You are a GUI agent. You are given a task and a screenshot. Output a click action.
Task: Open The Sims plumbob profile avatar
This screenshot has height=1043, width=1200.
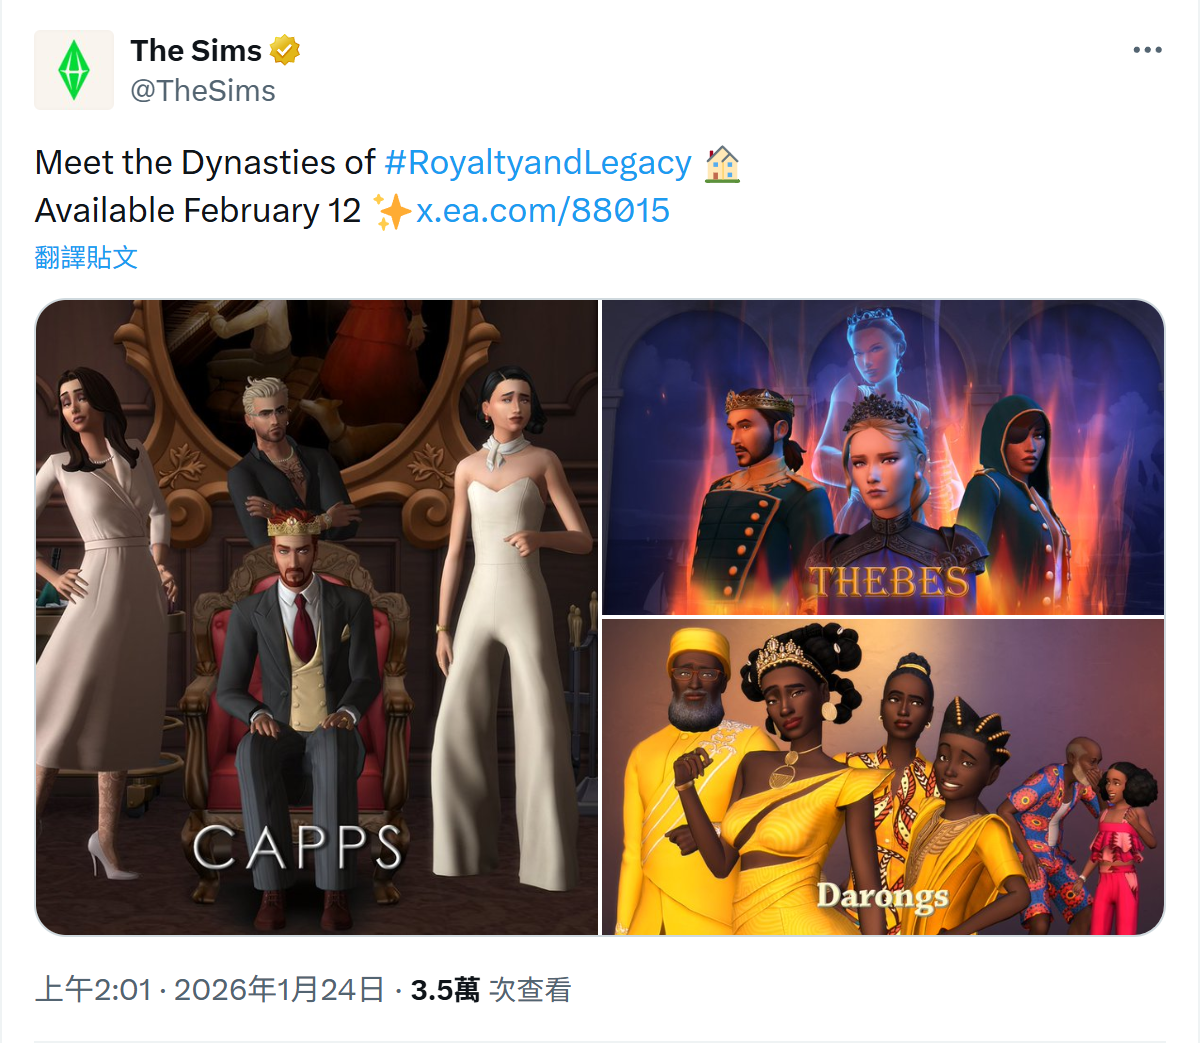coord(74,70)
